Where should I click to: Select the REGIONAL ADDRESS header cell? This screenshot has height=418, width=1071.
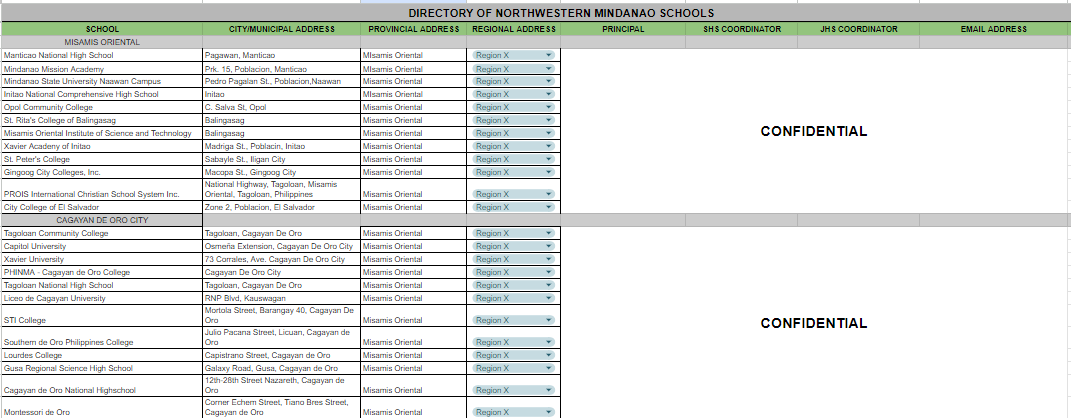point(513,29)
